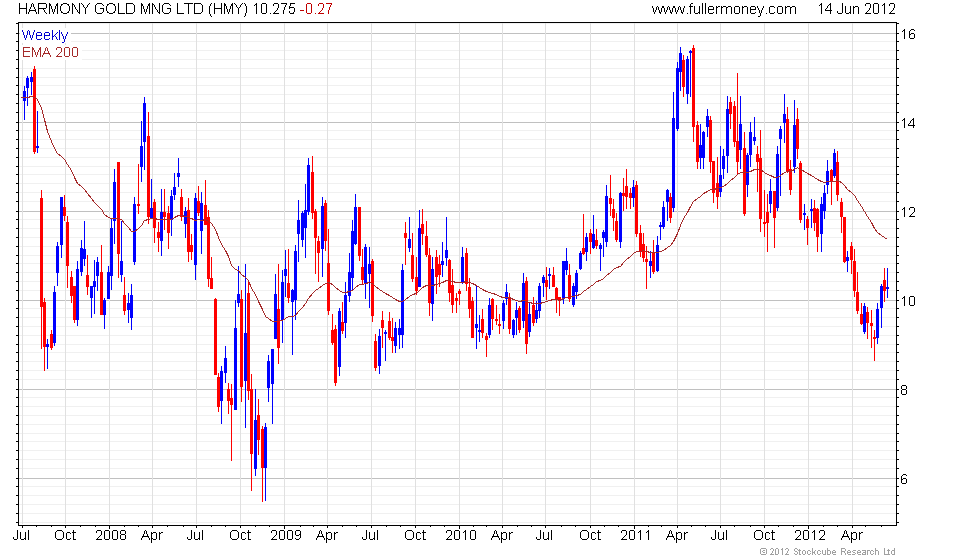980x560 pixels.
Task: Click the Oct label between 2008 and 2009
Action: (x=240, y=536)
